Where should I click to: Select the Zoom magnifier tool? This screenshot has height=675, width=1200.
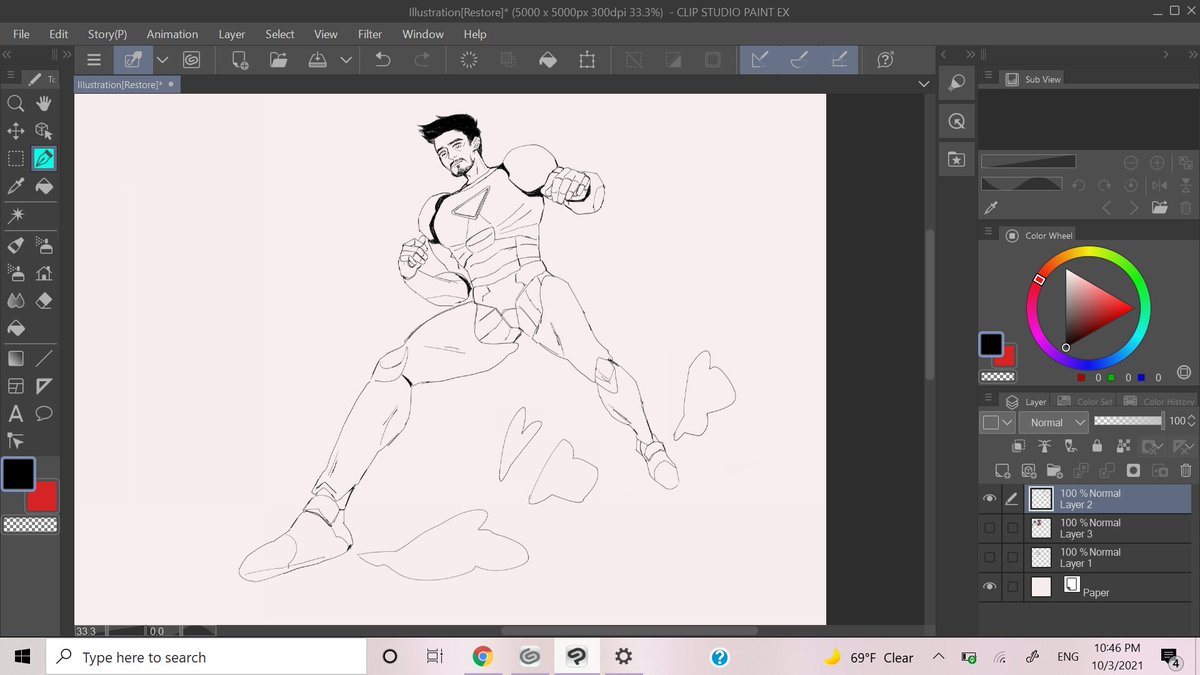pos(16,103)
